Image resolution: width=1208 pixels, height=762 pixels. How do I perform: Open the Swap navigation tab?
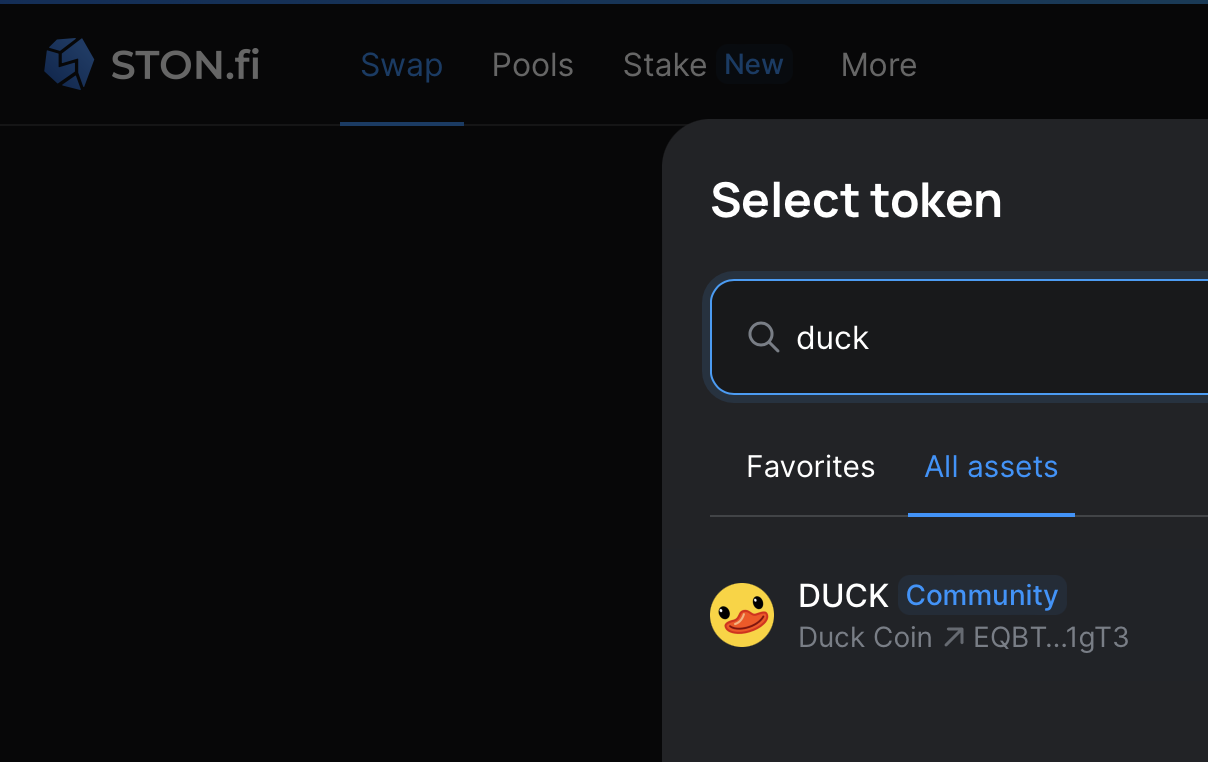(401, 65)
